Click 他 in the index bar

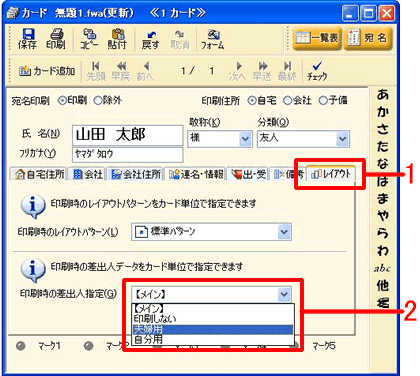(383, 285)
